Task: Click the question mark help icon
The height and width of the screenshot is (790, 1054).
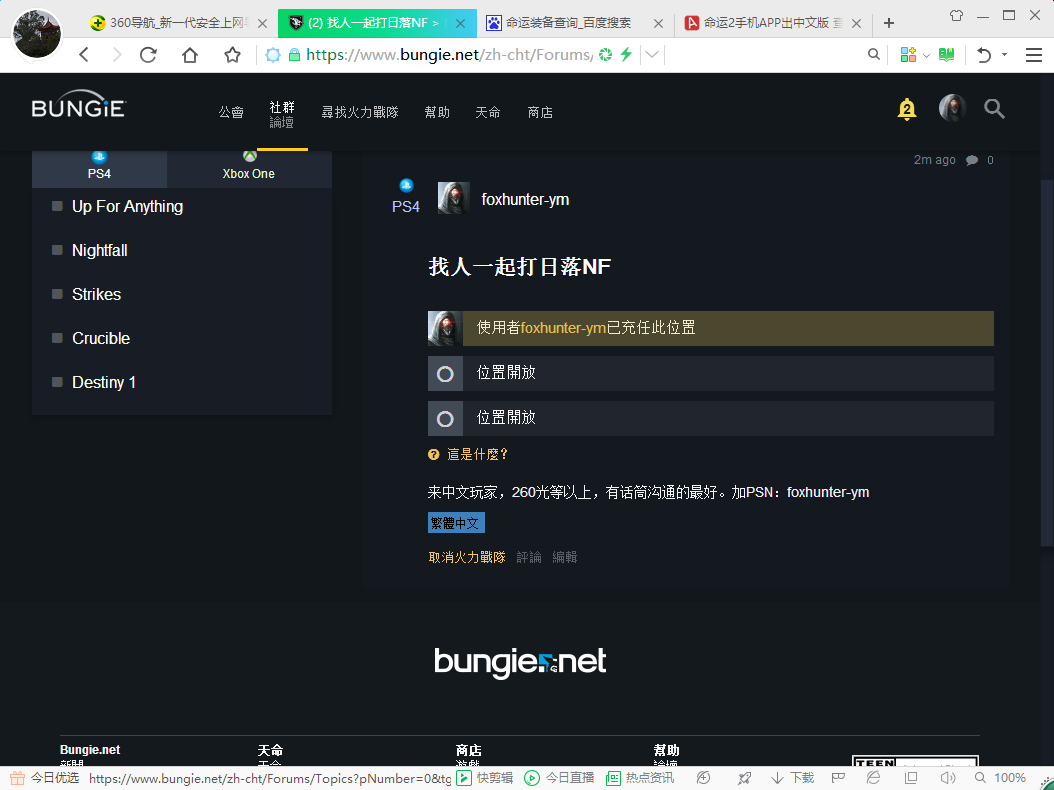Action: coord(434,455)
